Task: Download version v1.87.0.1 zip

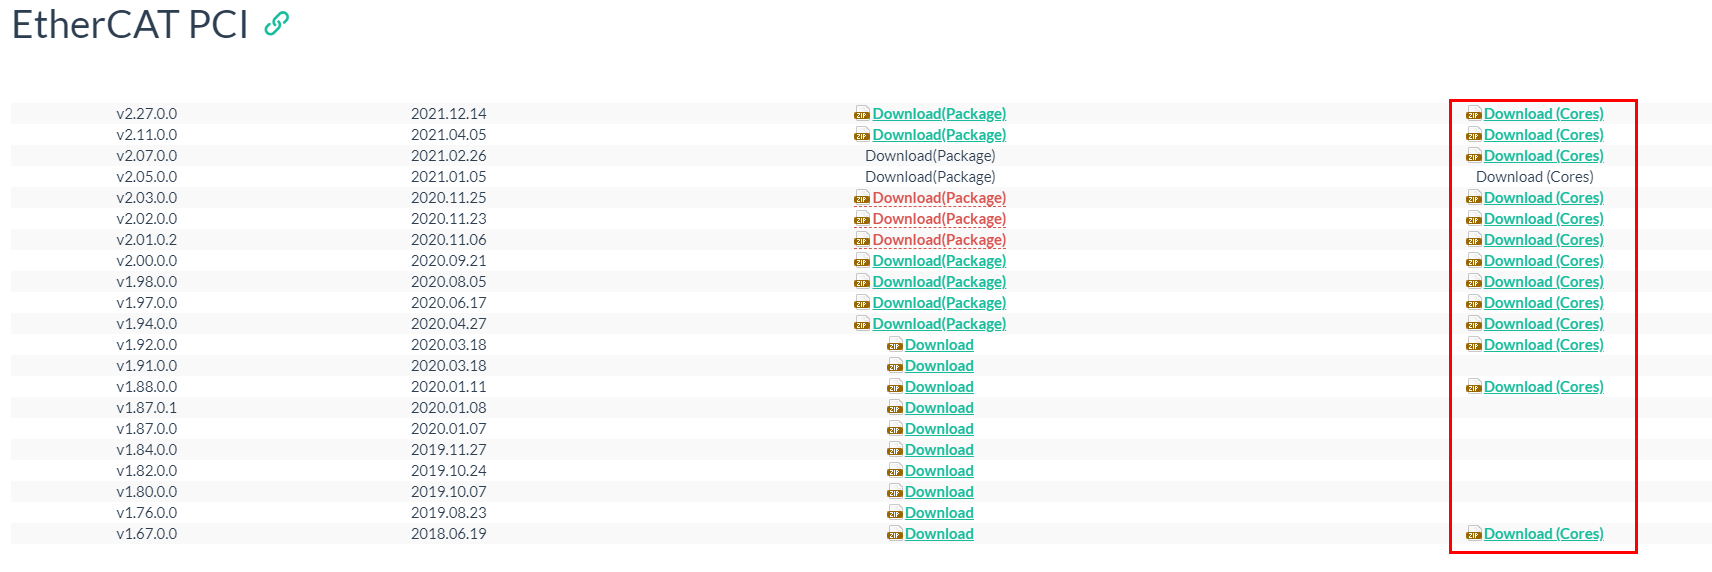Action: [x=938, y=408]
